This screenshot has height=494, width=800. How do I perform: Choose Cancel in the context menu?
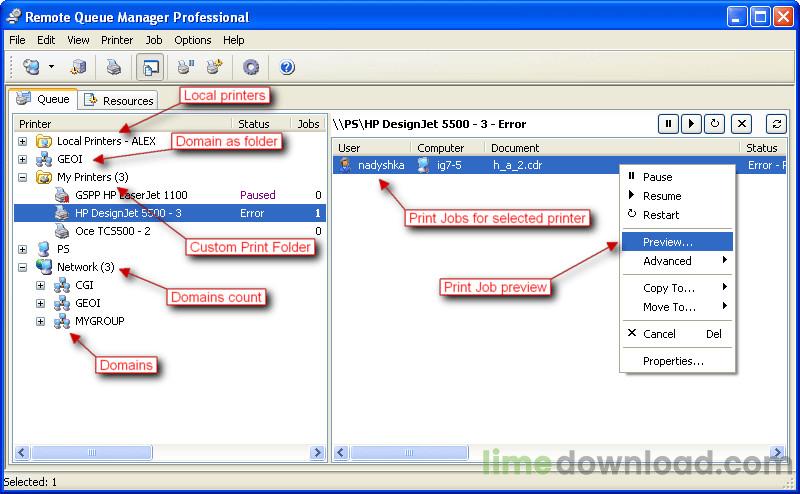point(678,334)
